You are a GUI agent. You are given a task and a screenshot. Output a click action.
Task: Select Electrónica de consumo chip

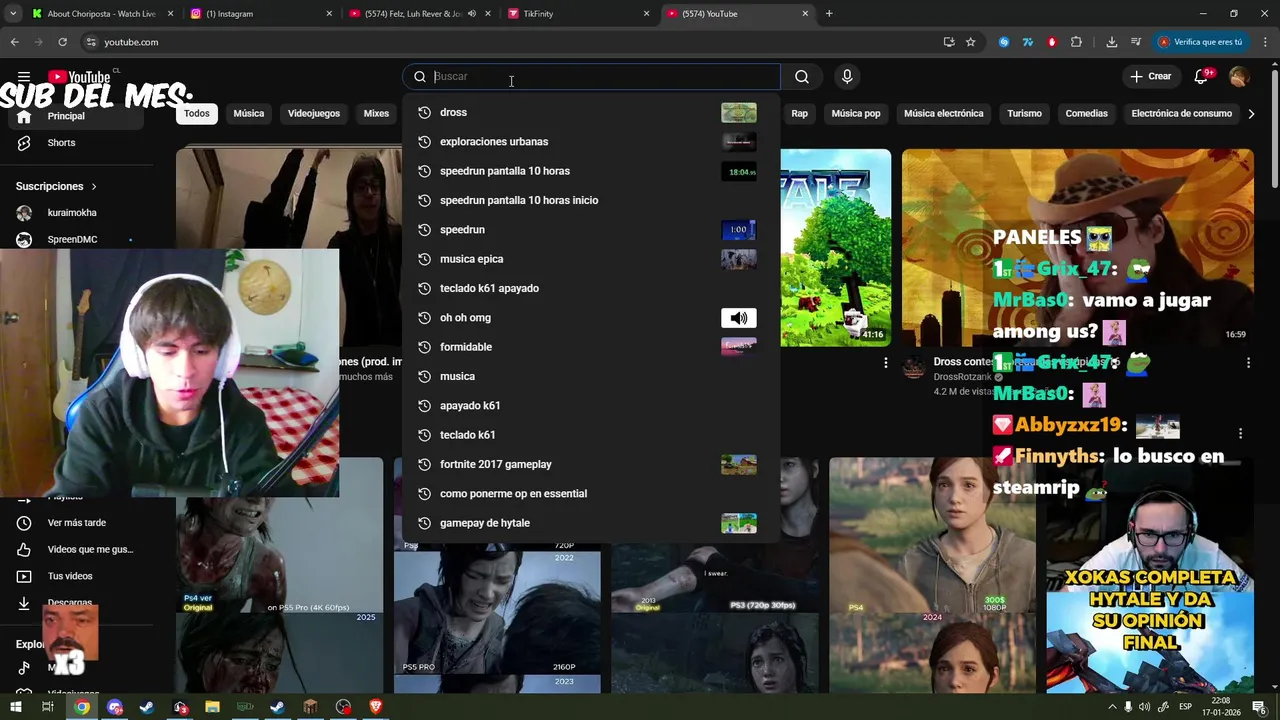pos(1181,114)
